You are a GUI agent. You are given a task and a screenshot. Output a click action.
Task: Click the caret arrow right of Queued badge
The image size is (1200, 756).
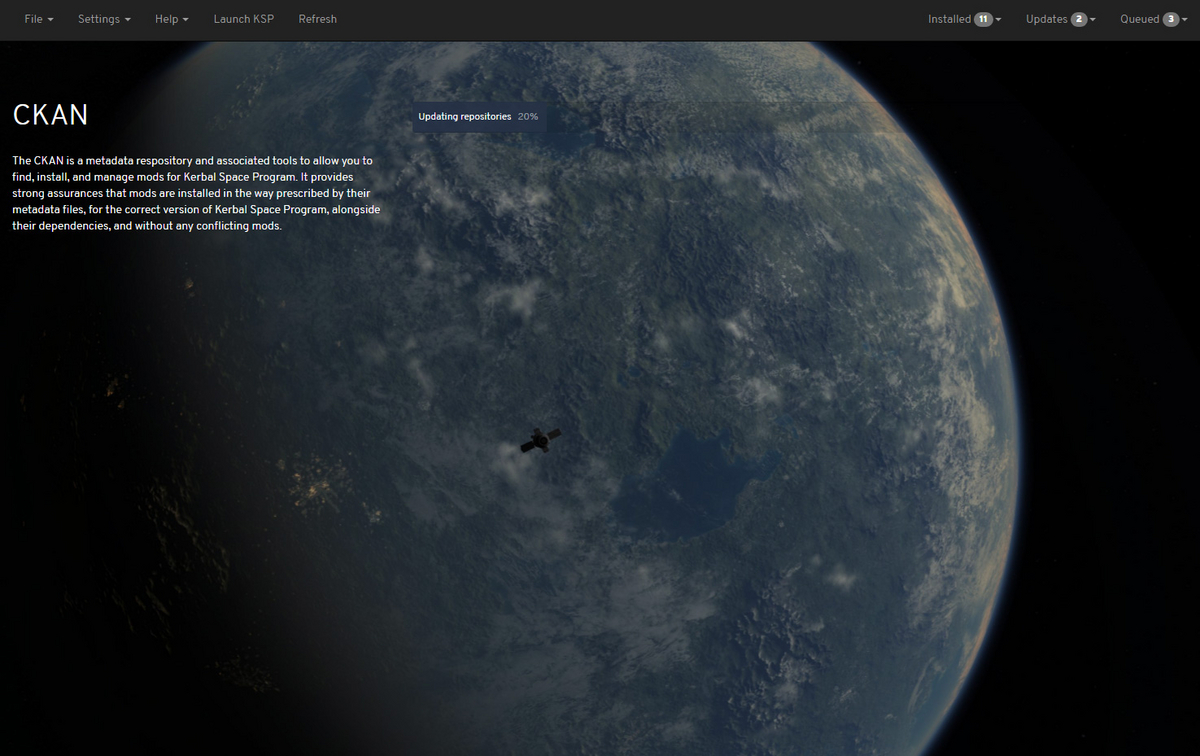tap(1187, 20)
